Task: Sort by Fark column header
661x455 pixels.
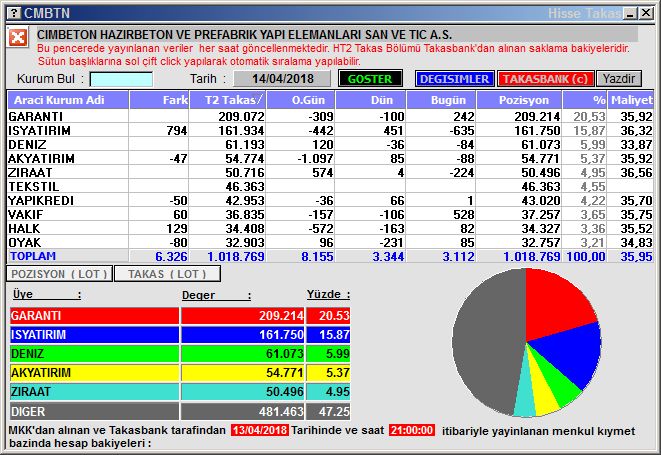Action: [159, 100]
